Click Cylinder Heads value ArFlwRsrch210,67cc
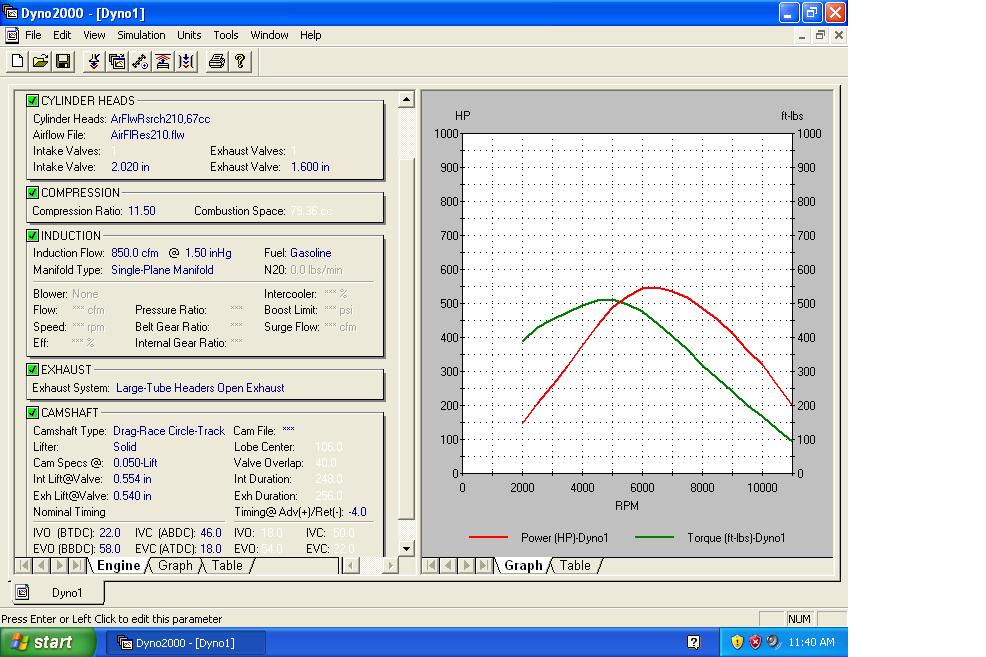The image size is (986, 657). click(x=160, y=119)
